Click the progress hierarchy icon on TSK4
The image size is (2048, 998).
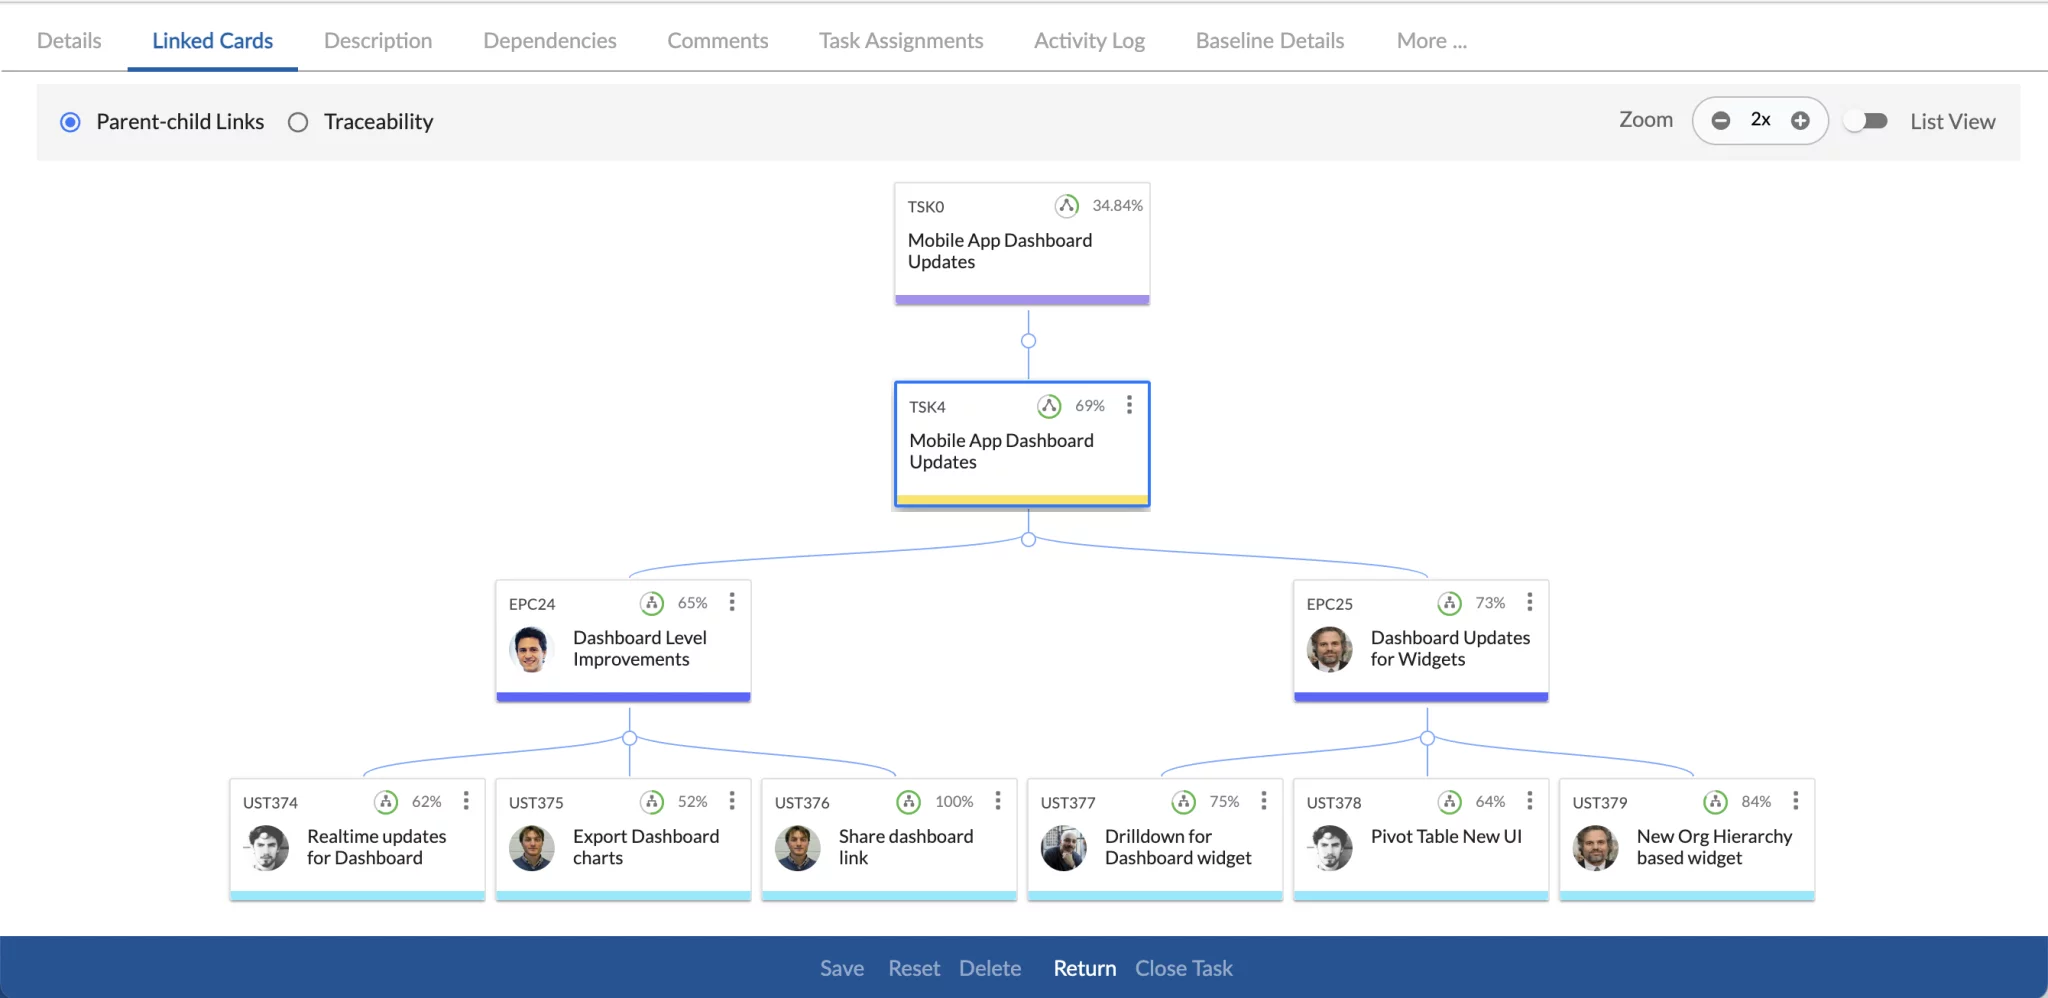(1048, 406)
